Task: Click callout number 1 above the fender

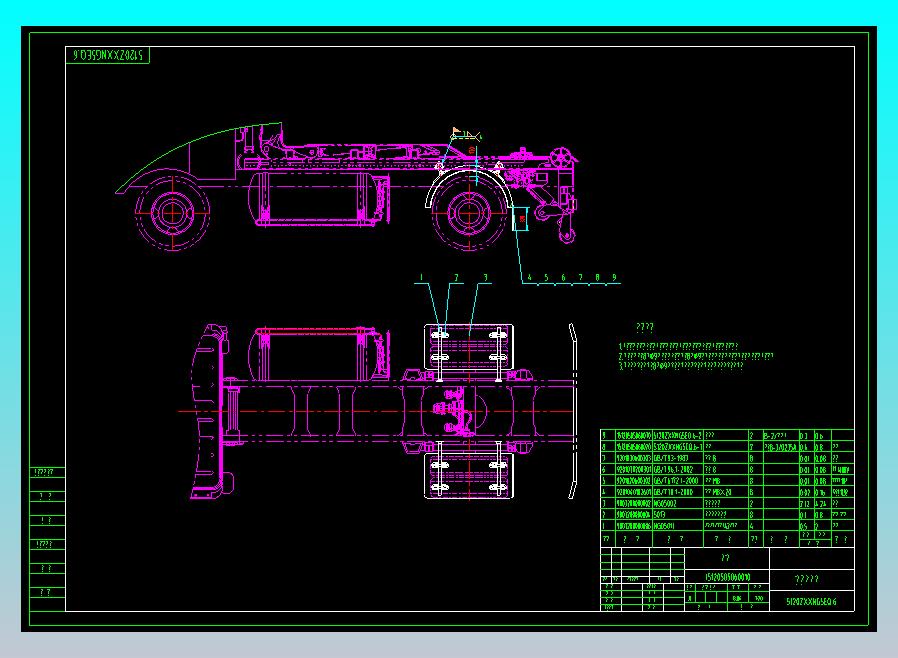Action: (421, 277)
